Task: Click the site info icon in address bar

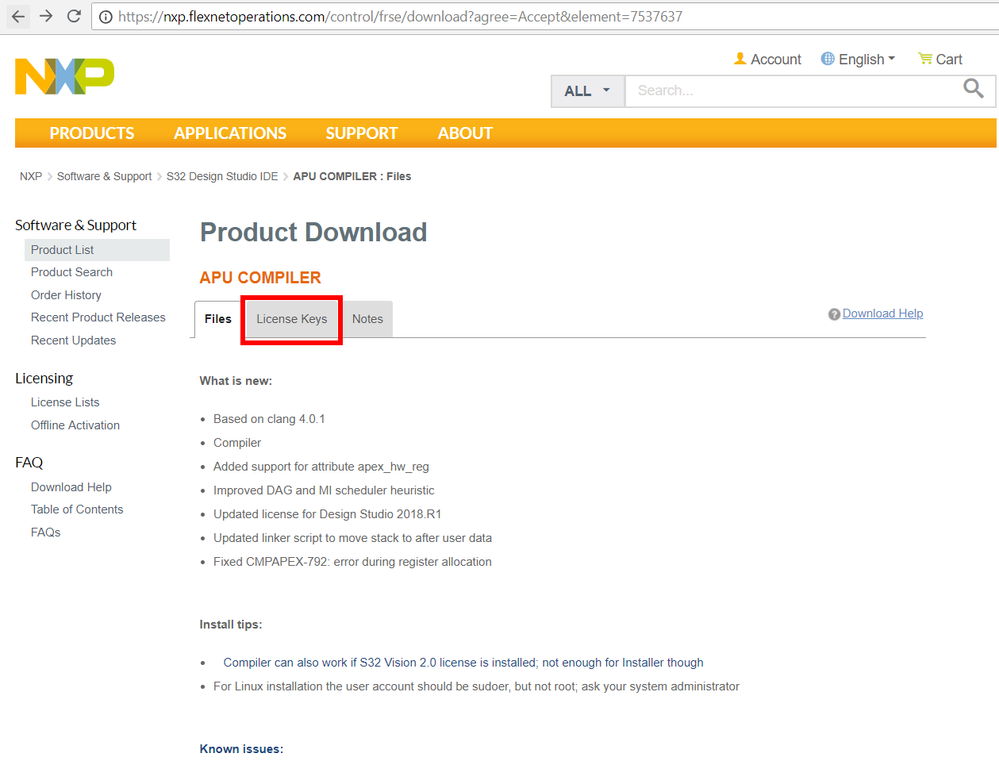Action: [105, 17]
